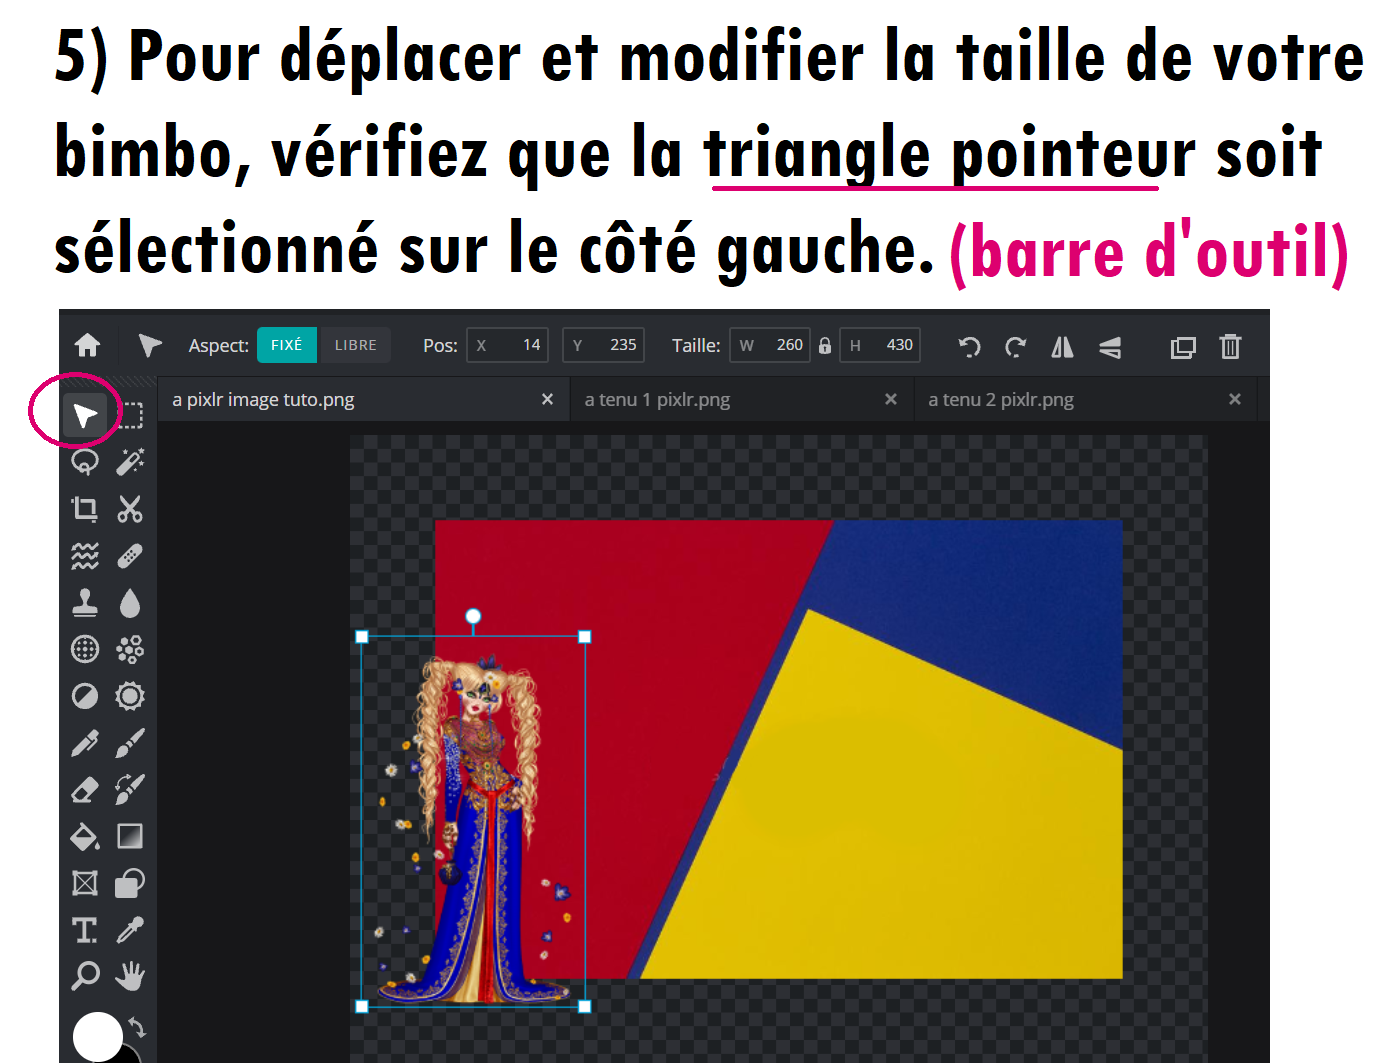Select the Heal bandage tool
This screenshot has width=1393, height=1063.
130,556
